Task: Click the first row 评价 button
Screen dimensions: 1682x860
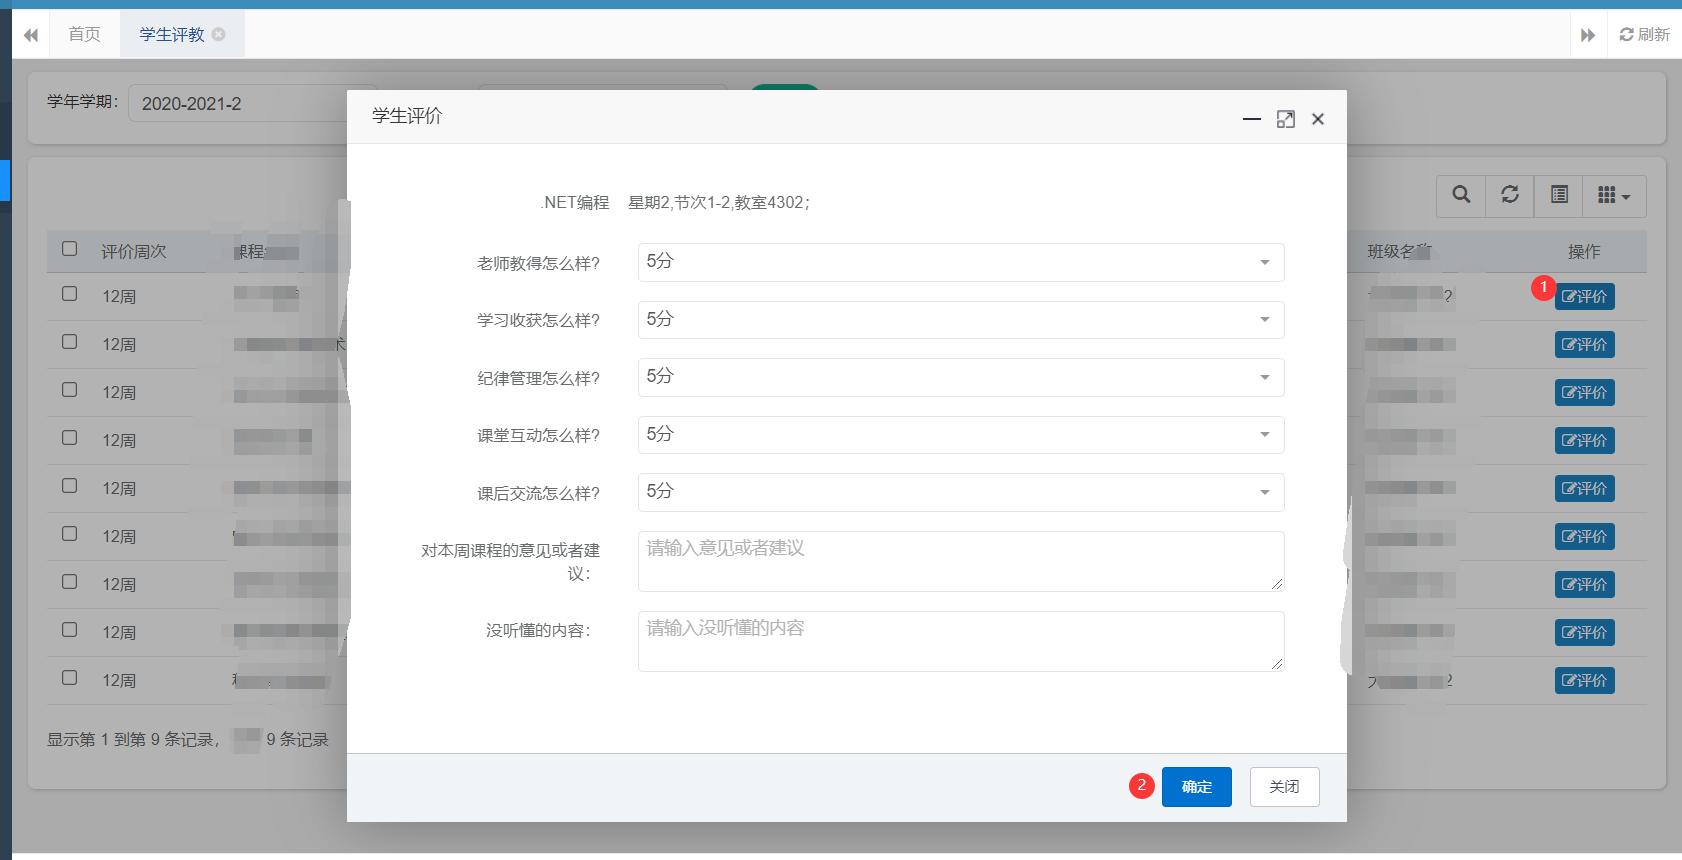Action: coord(1585,297)
